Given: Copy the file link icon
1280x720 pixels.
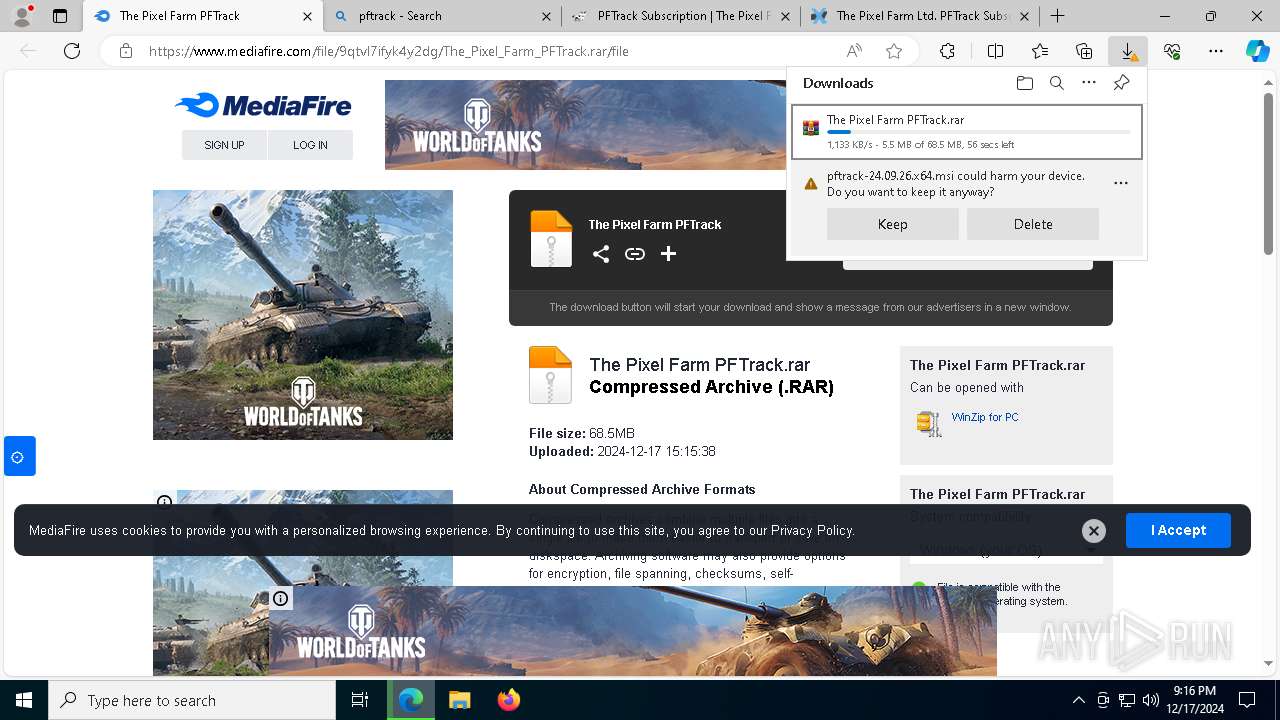Looking at the screenshot, I should (x=634, y=254).
